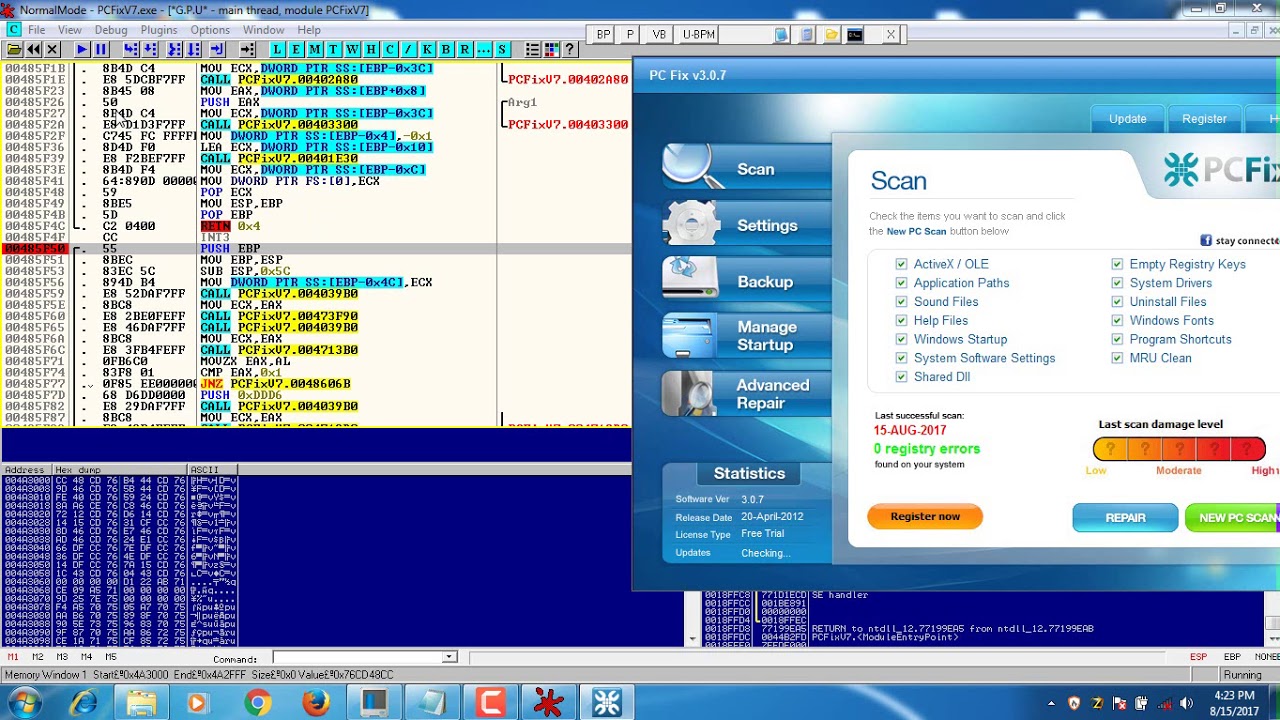Image resolution: width=1280 pixels, height=720 pixels.
Task: Toggle Application Paths checkbox
Action: (902, 283)
